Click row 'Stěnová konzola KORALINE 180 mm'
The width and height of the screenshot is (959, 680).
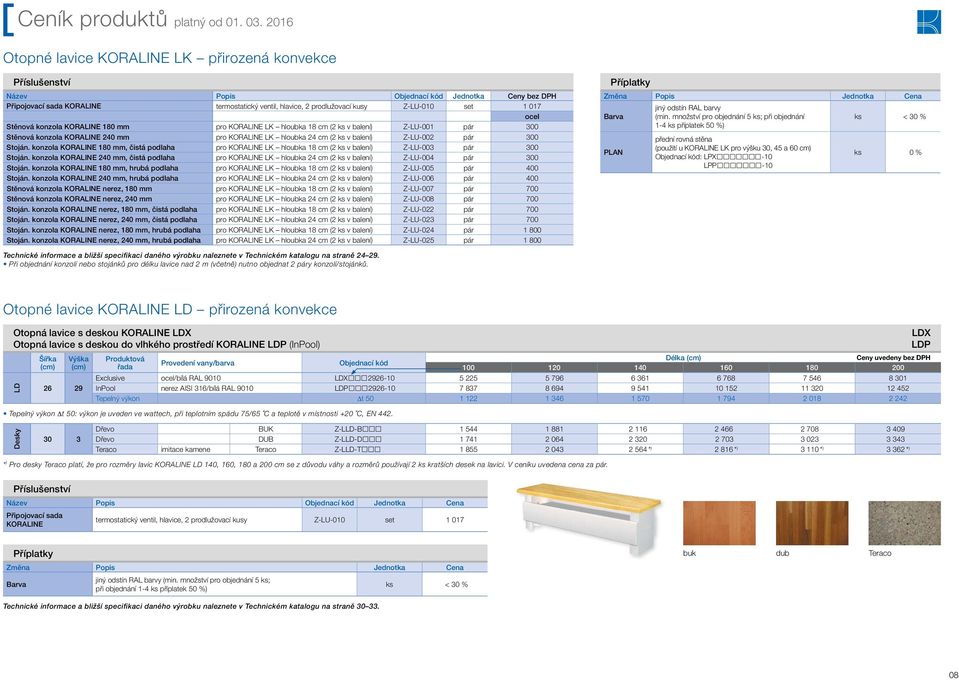288,127
